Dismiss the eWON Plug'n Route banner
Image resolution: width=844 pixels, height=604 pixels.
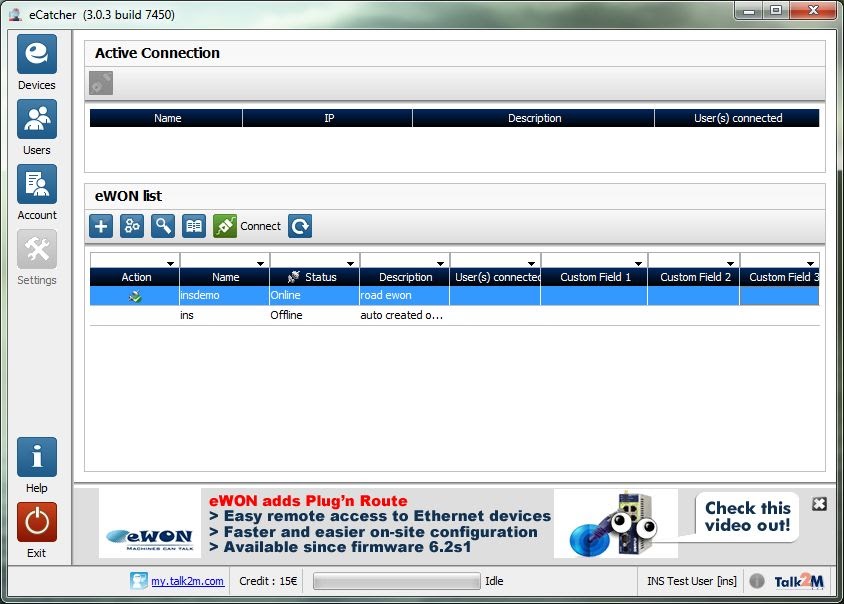coord(820,504)
